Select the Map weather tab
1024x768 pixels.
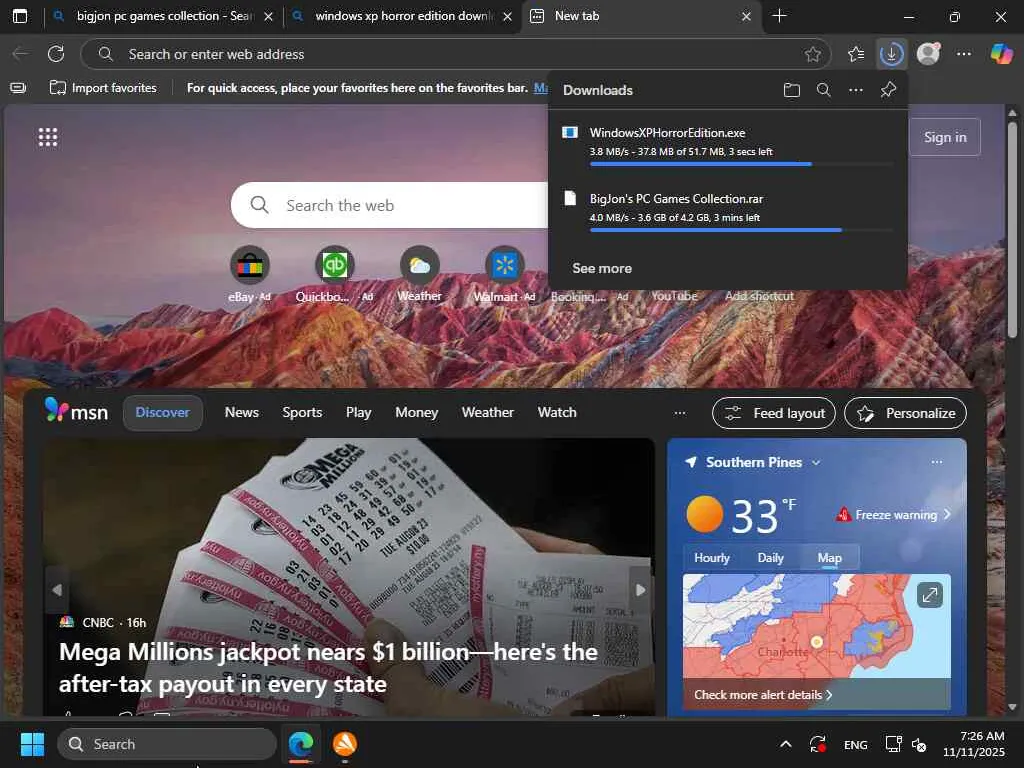[x=829, y=558]
